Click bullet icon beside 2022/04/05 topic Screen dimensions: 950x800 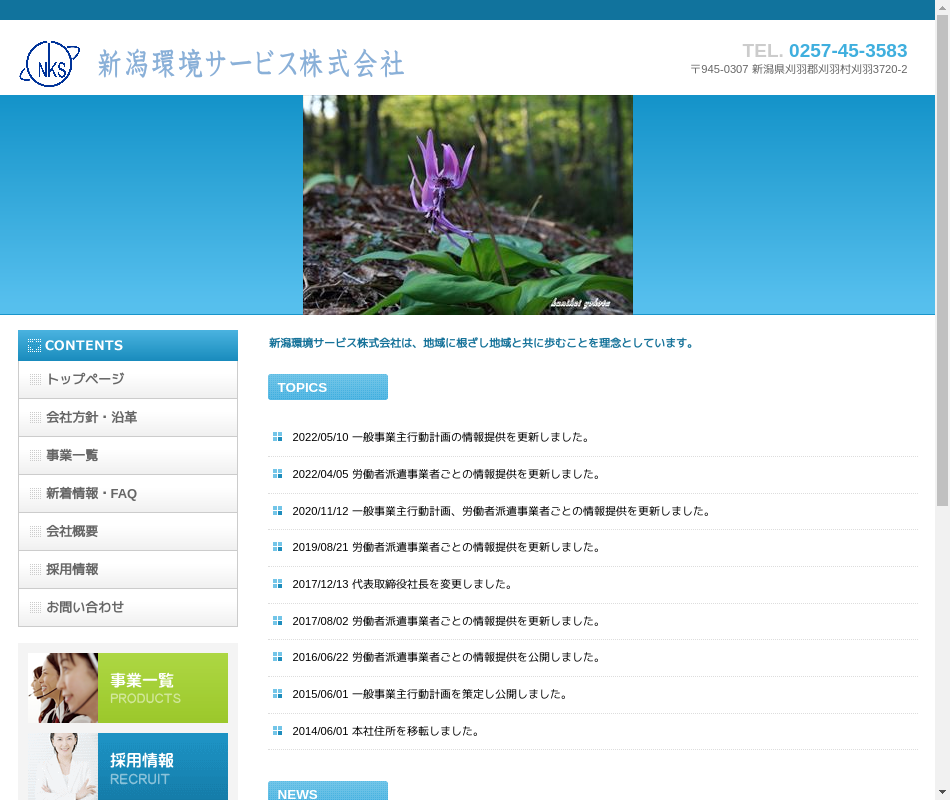278,474
